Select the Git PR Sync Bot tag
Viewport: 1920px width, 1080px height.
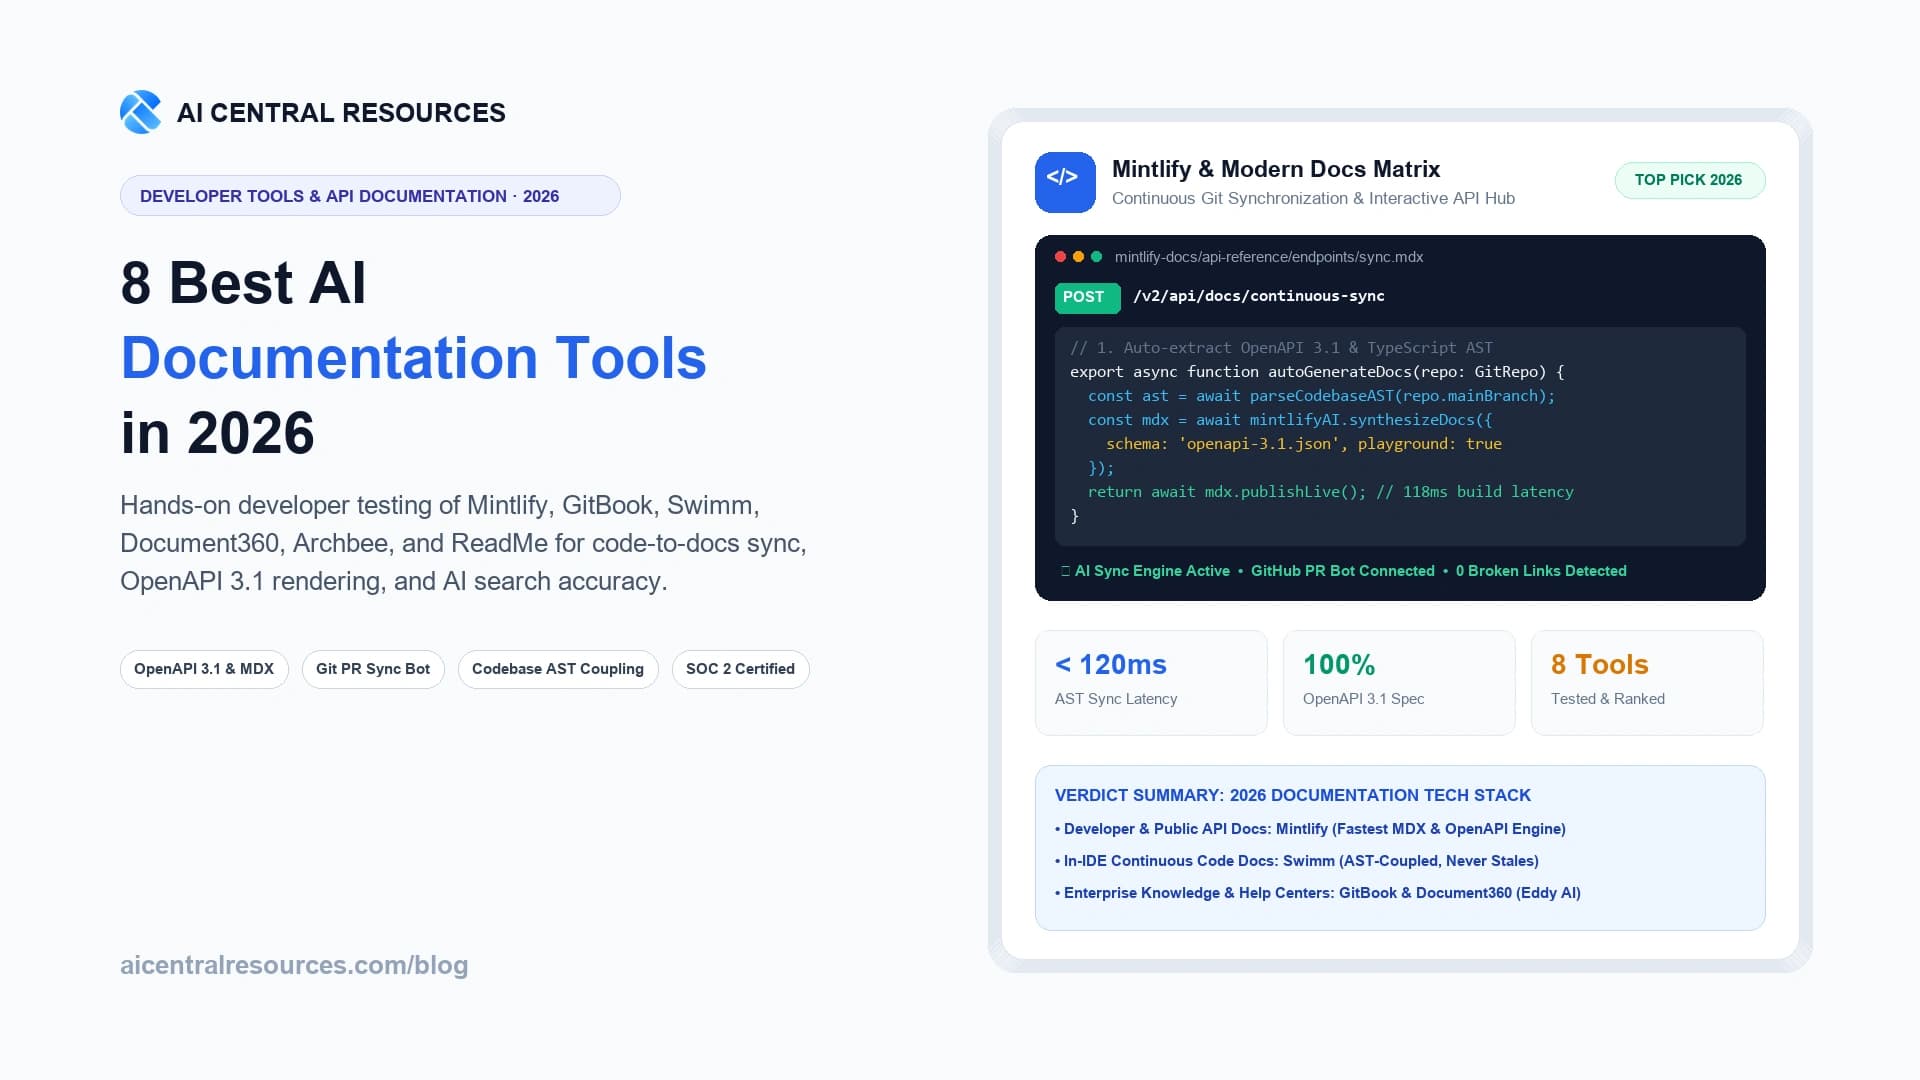pos(373,669)
